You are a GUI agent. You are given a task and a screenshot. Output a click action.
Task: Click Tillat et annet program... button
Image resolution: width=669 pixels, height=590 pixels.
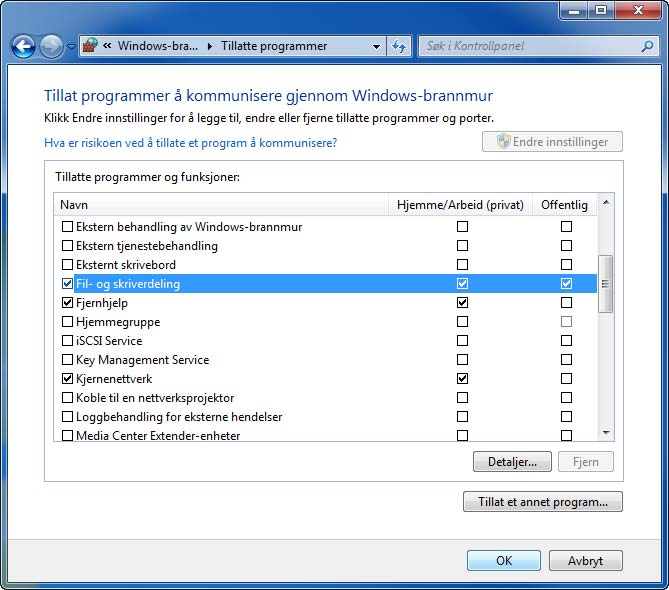[543, 502]
